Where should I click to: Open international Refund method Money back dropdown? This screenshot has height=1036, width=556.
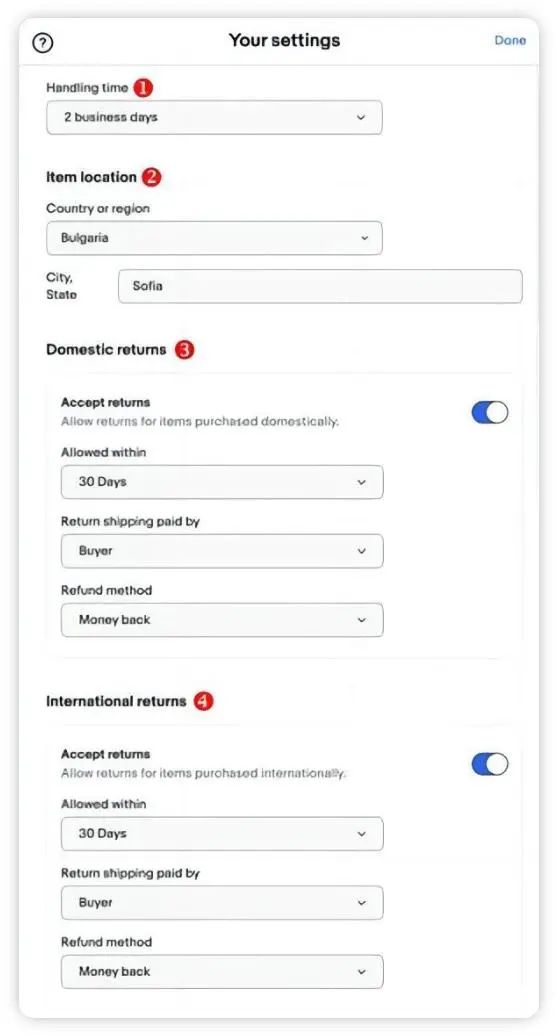click(222, 971)
